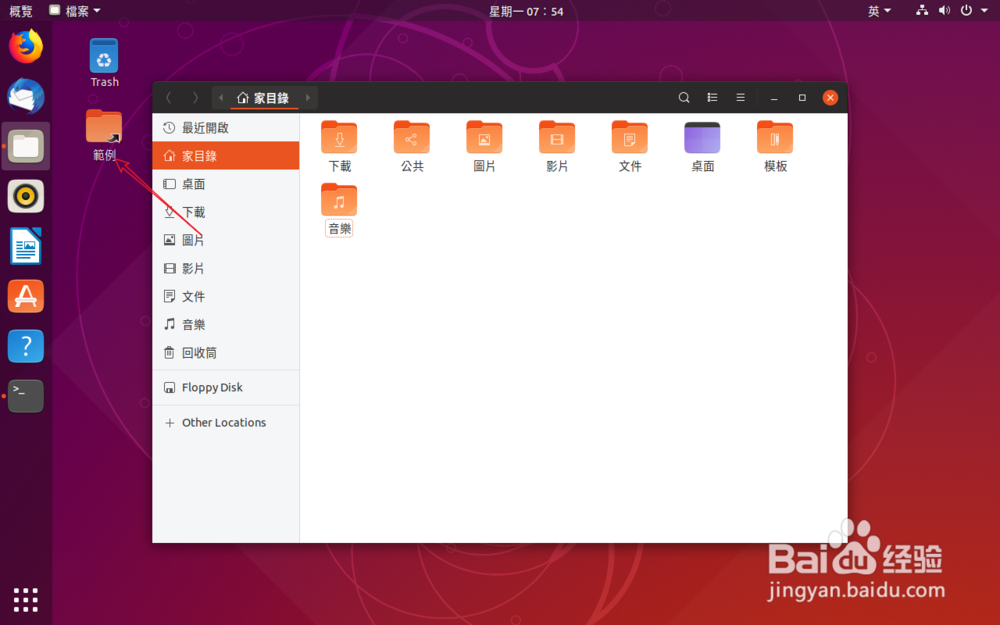Select 影片 in sidebar

click(x=226, y=268)
